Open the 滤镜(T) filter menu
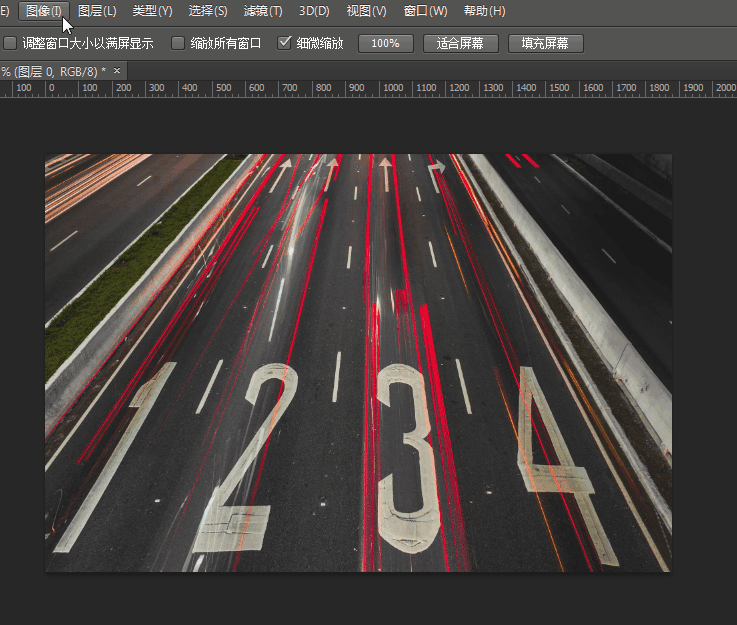The width and height of the screenshot is (737, 625). tap(263, 11)
